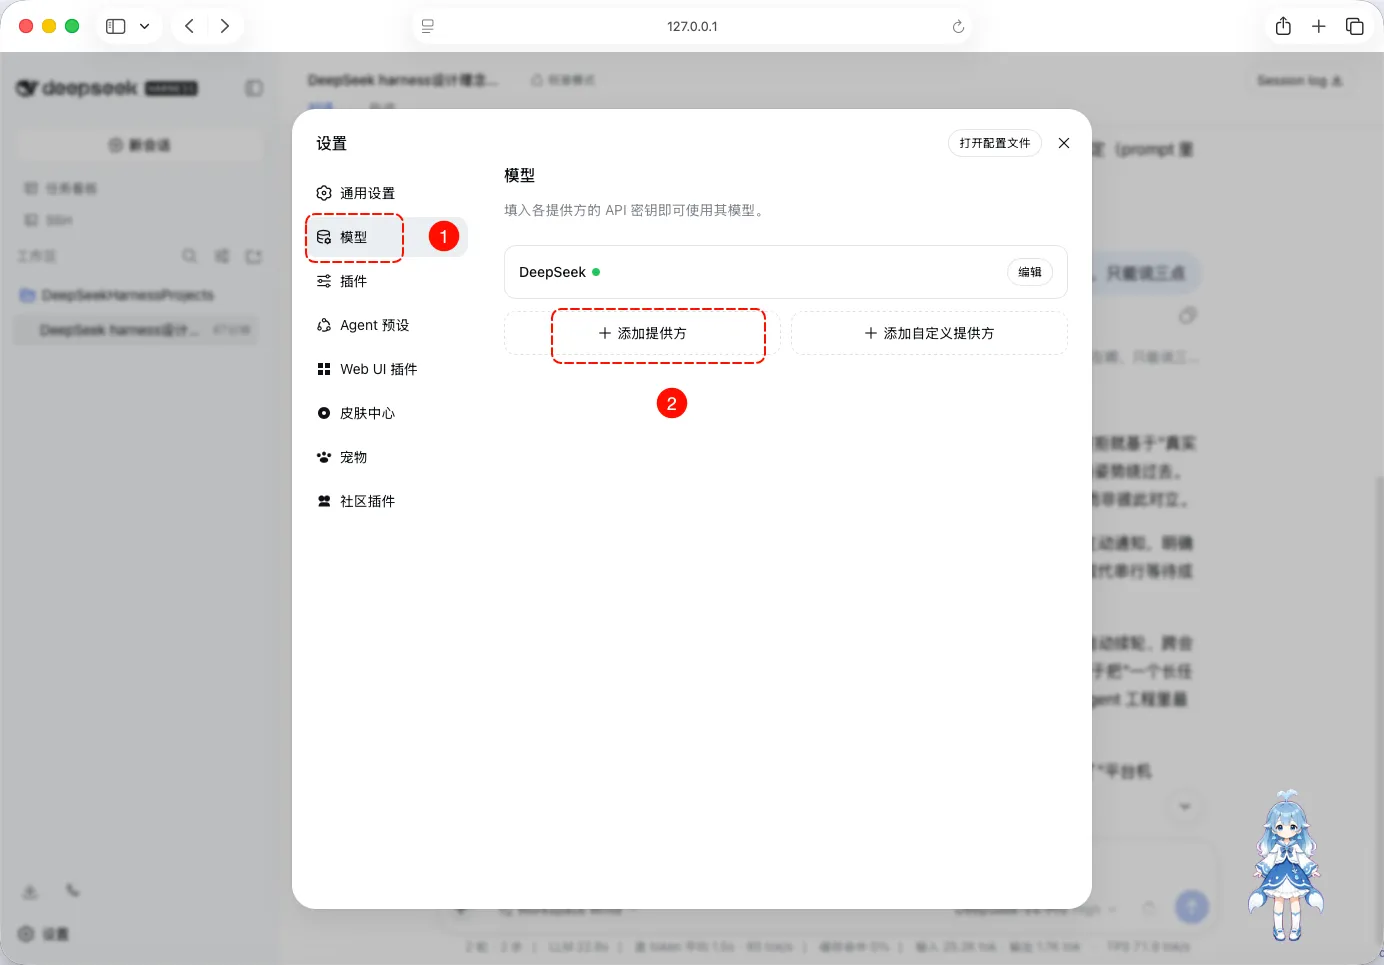Click 编辑 for the DeepSeek provider

[1030, 272]
